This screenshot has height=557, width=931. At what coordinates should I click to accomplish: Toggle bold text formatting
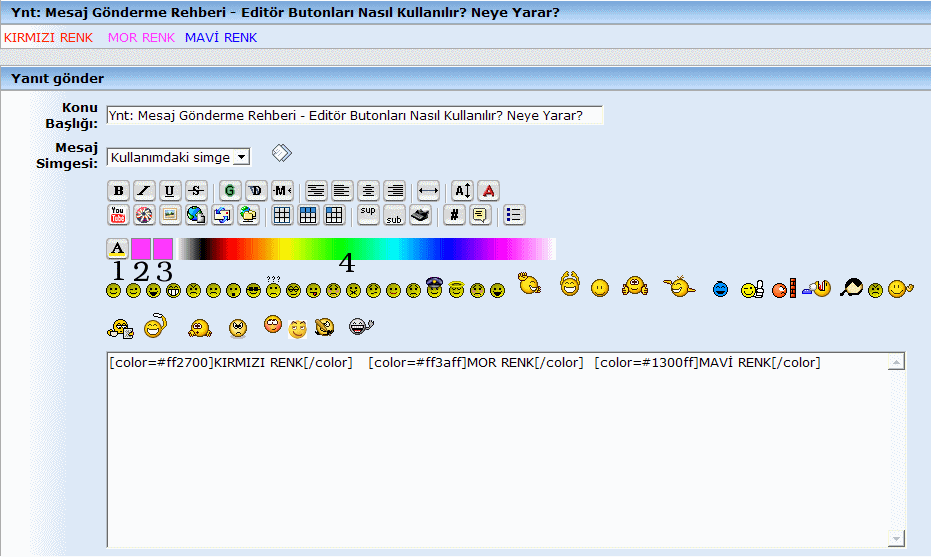click(118, 191)
